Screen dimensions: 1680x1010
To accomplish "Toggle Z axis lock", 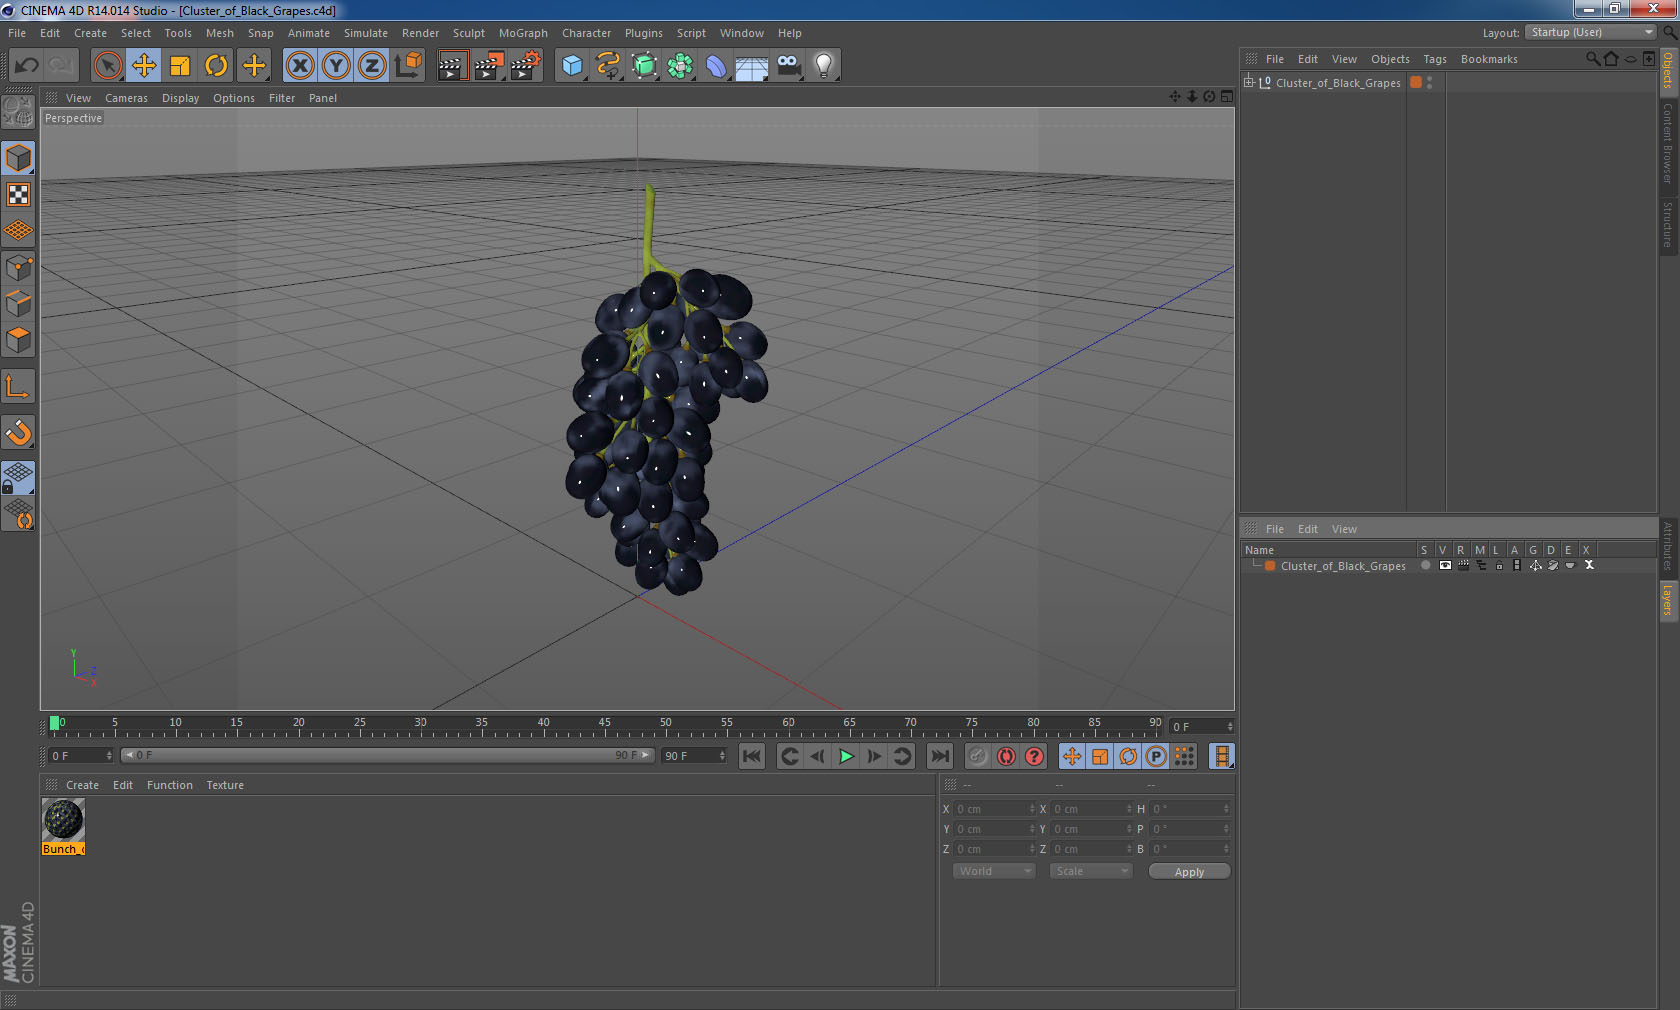I will 372,66.
